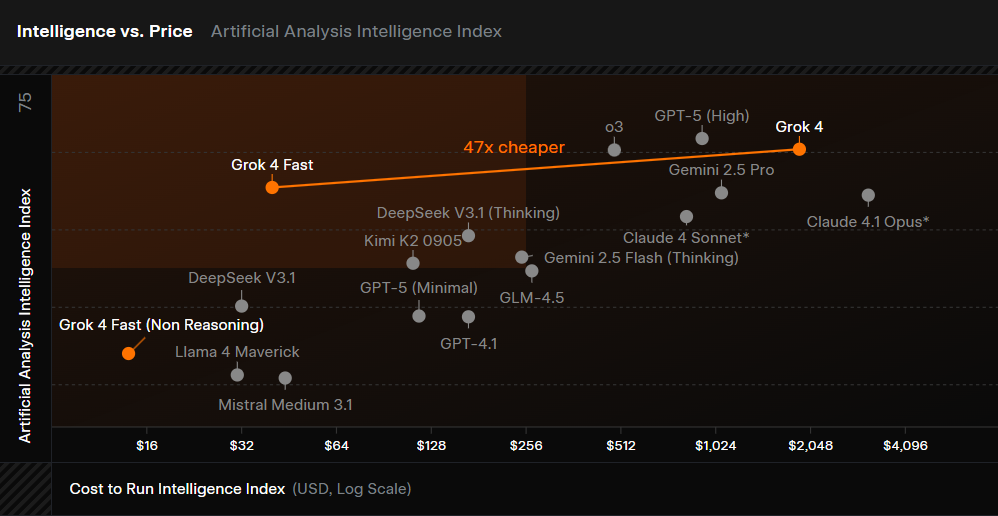Select the Gemini 2.5 Flash (Thinking) point
Viewport: 998px width, 516px height.
click(521, 257)
